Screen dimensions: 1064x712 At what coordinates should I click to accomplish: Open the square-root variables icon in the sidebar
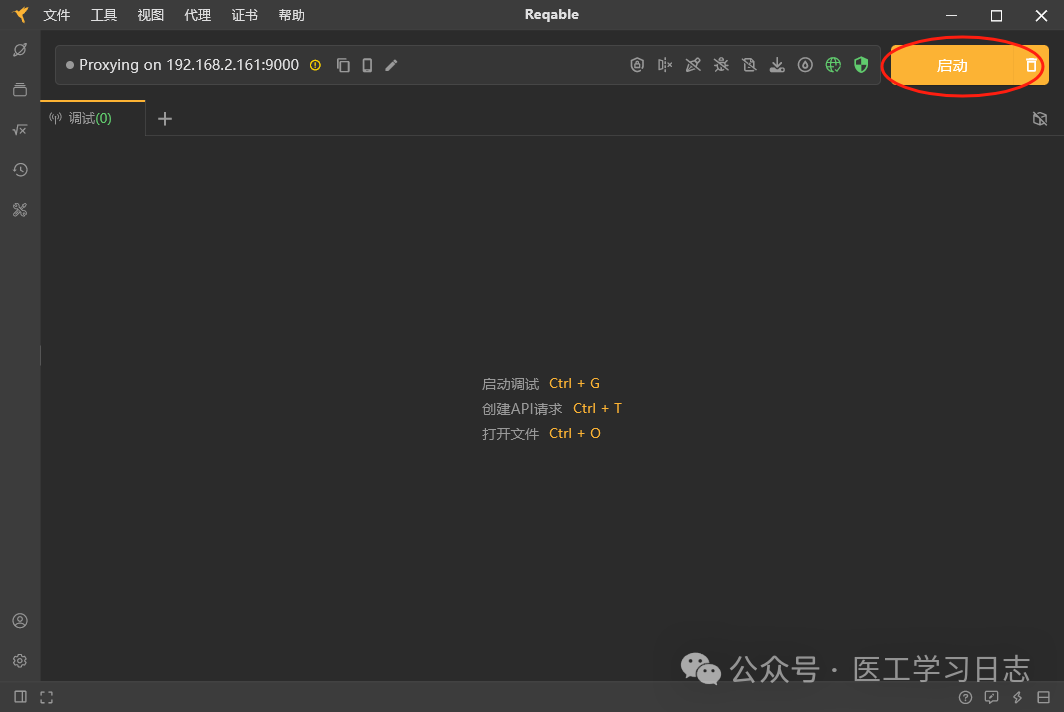click(20, 130)
